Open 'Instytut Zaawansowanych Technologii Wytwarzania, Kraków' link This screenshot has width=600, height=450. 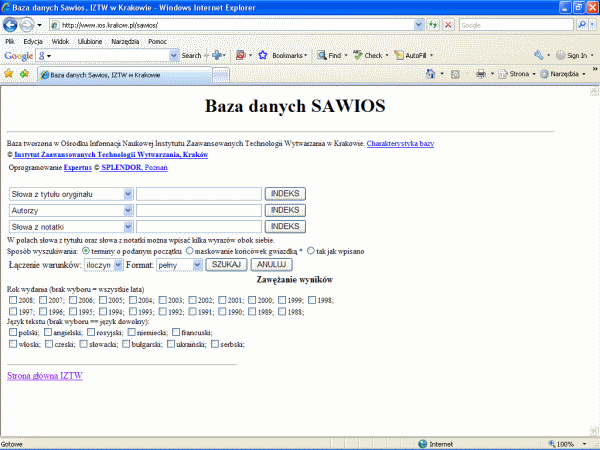(111, 155)
